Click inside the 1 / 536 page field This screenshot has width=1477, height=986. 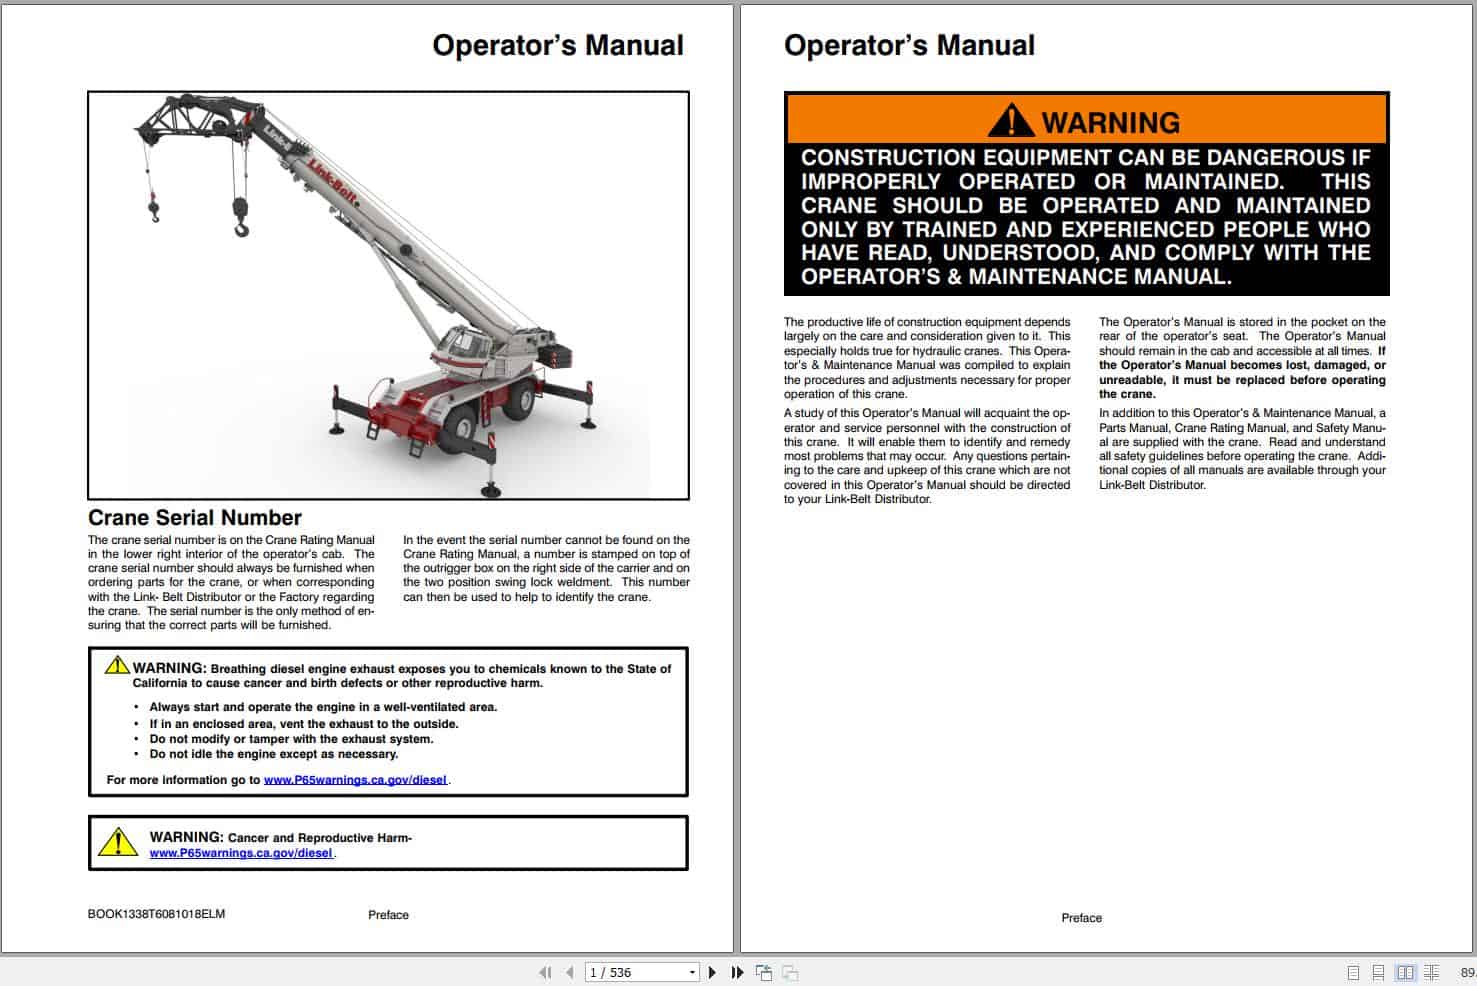pos(620,971)
